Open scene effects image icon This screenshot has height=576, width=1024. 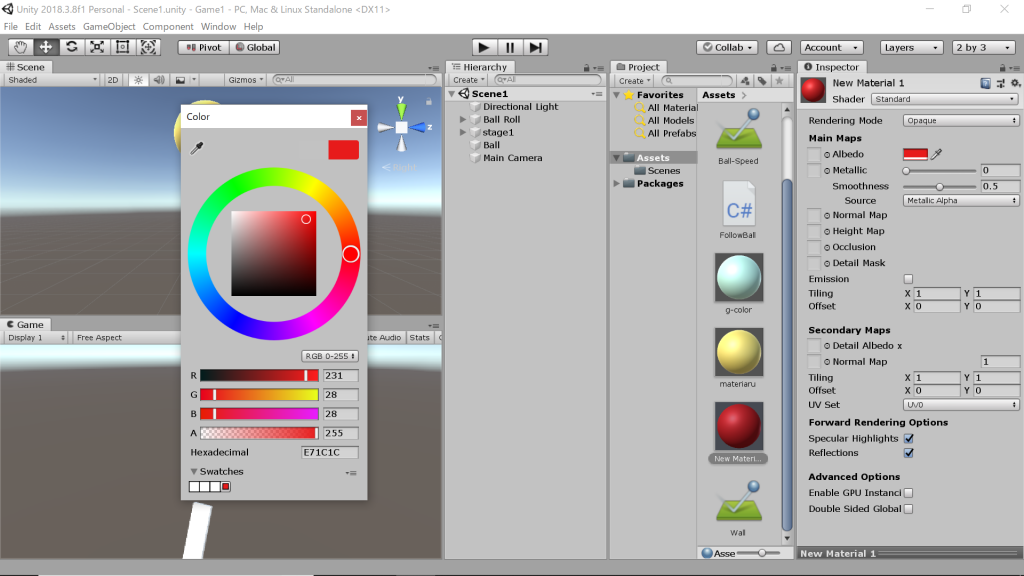(180, 80)
